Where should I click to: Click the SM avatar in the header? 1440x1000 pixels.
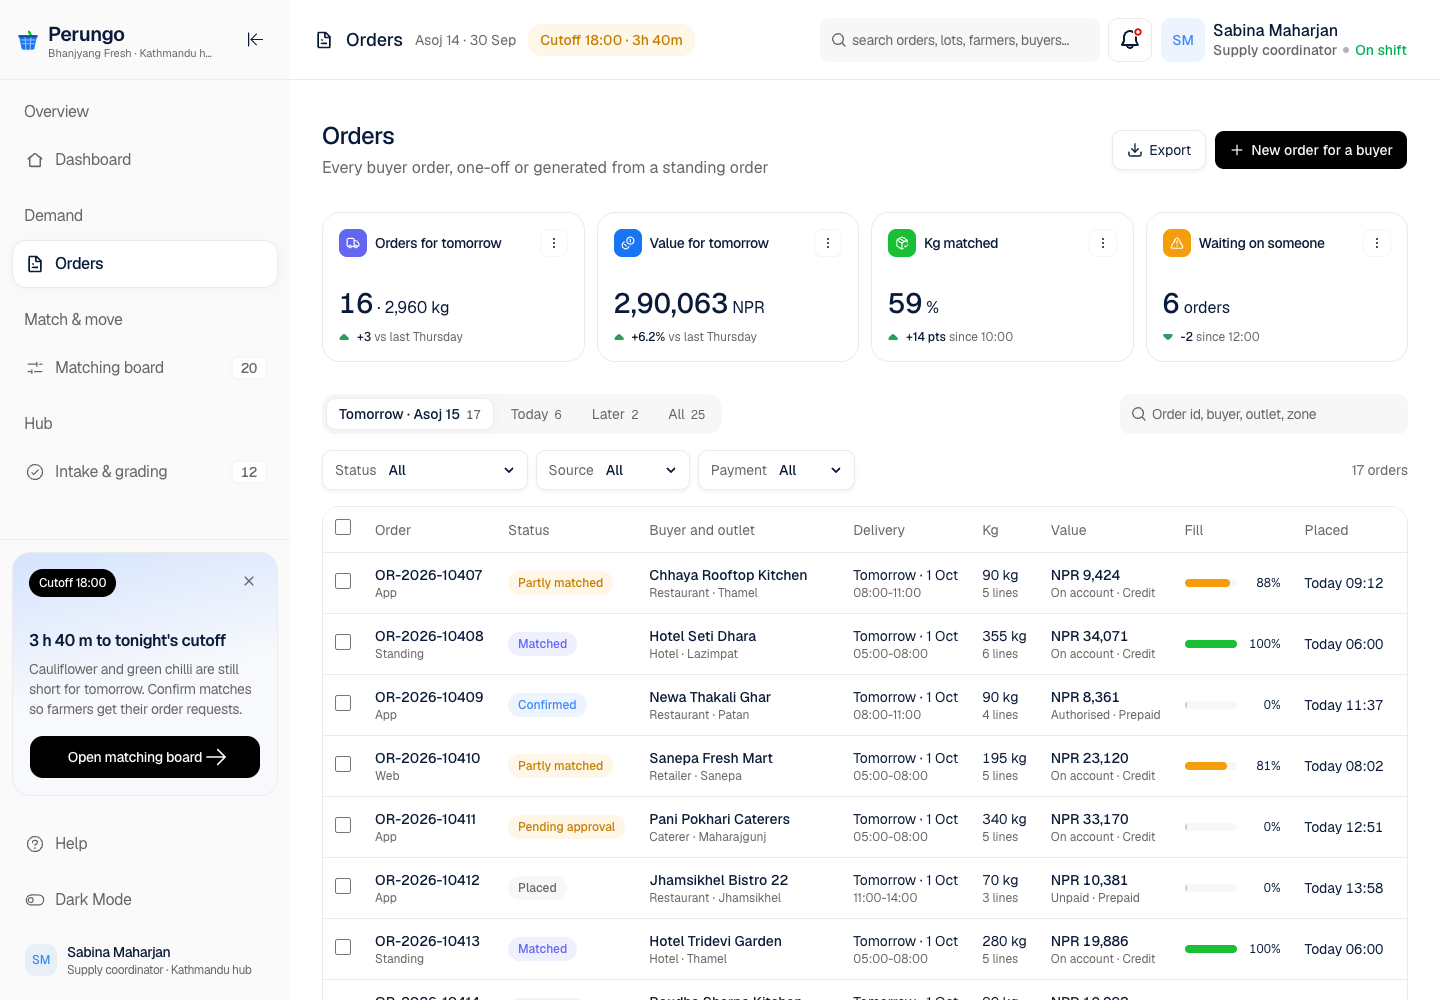coord(1183,40)
